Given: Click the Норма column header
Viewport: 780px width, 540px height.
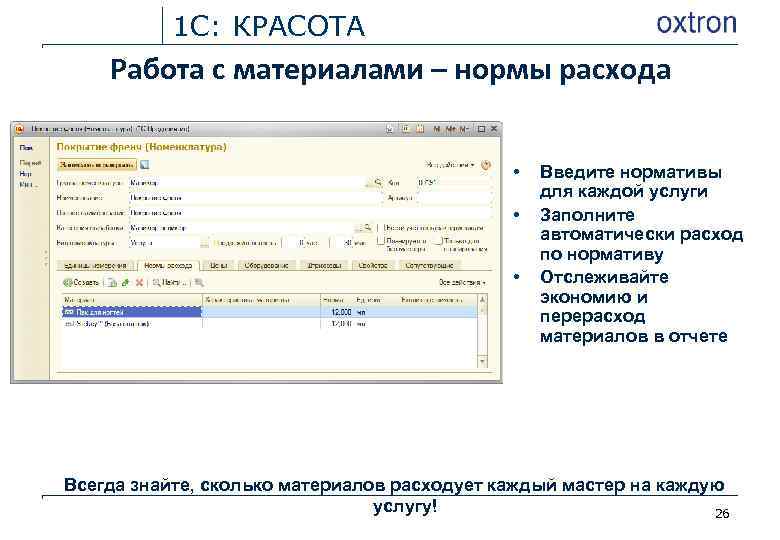Looking at the screenshot, I should click(337, 300).
